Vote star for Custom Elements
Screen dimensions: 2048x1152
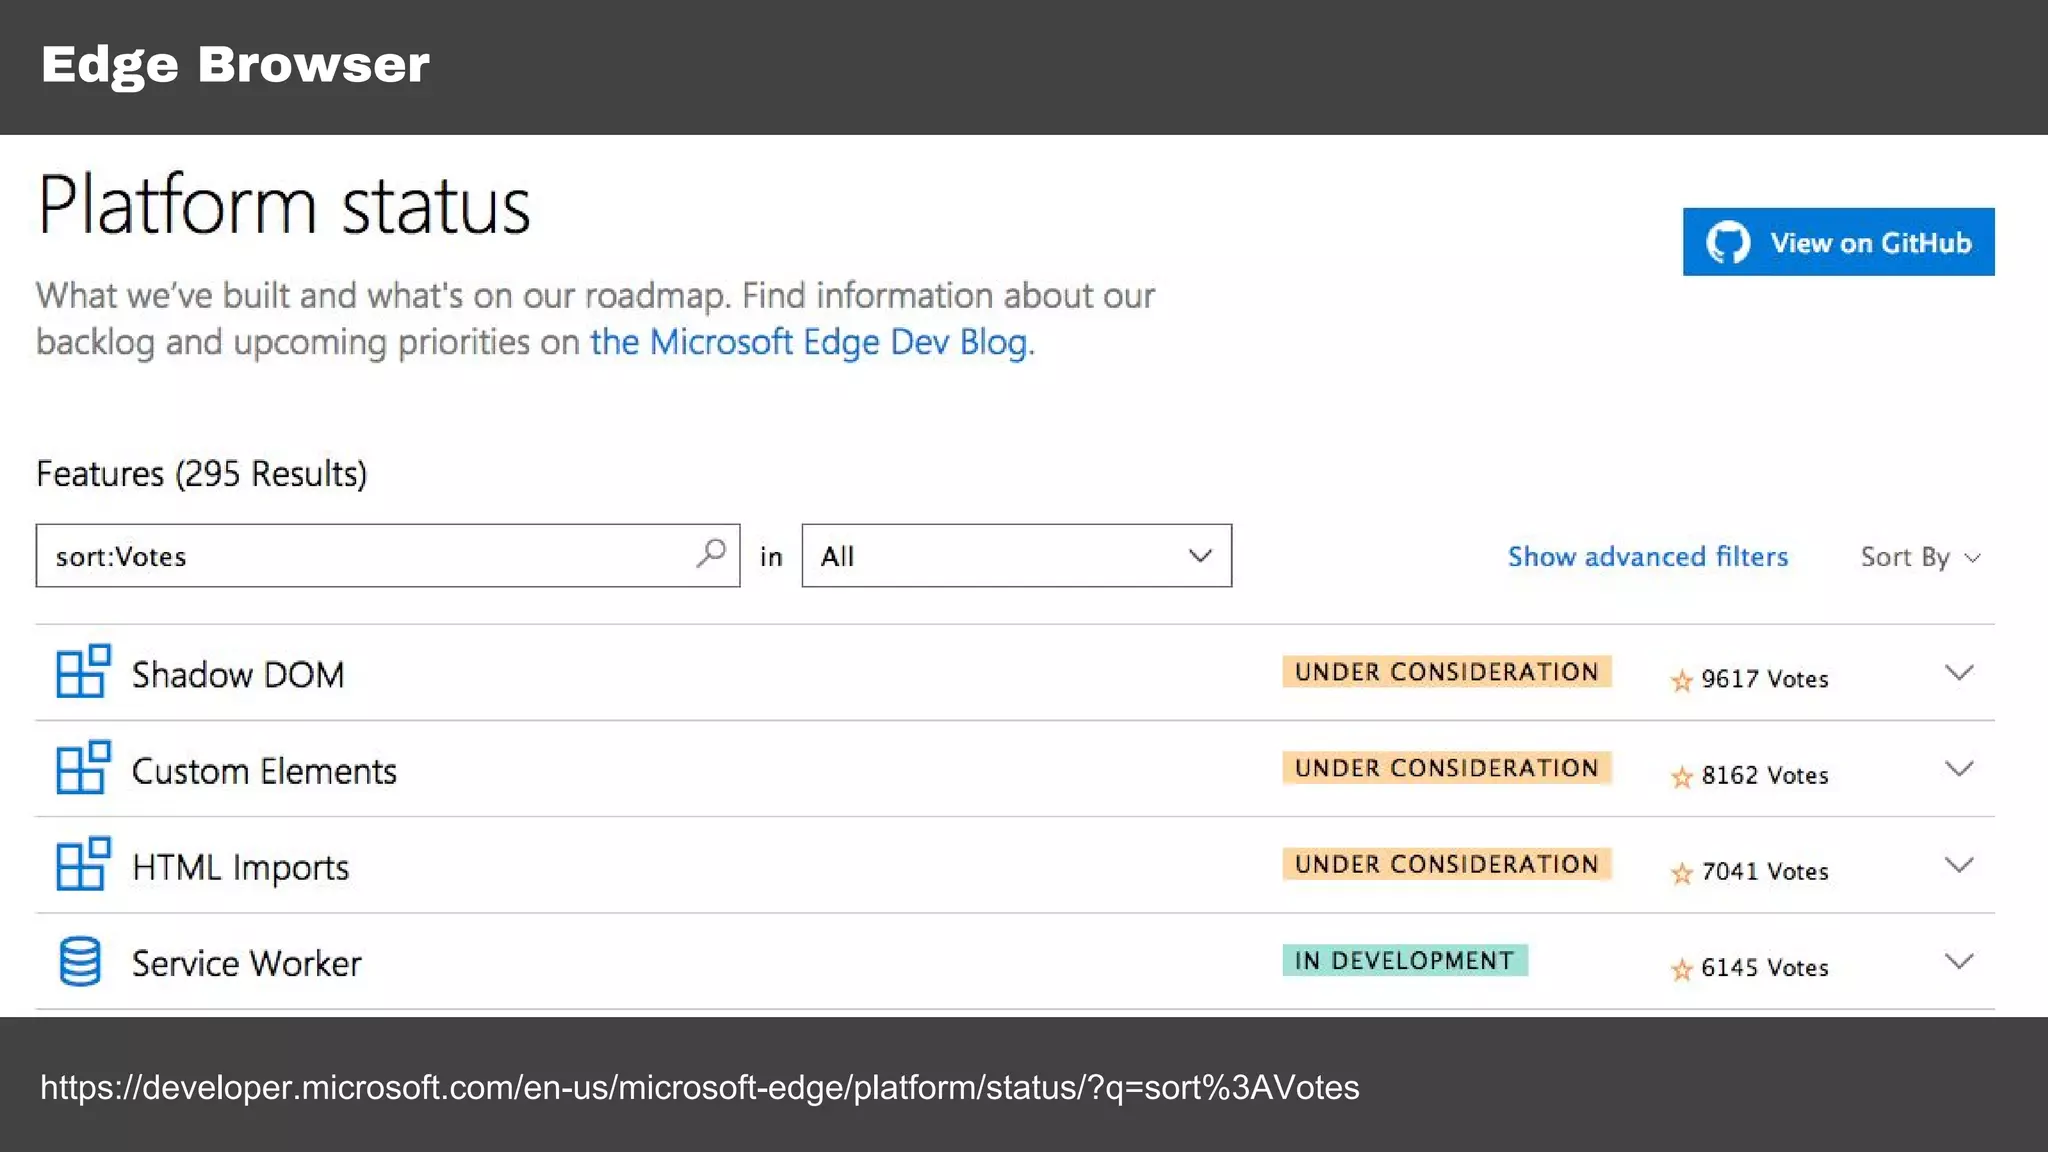pyautogui.click(x=1681, y=777)
